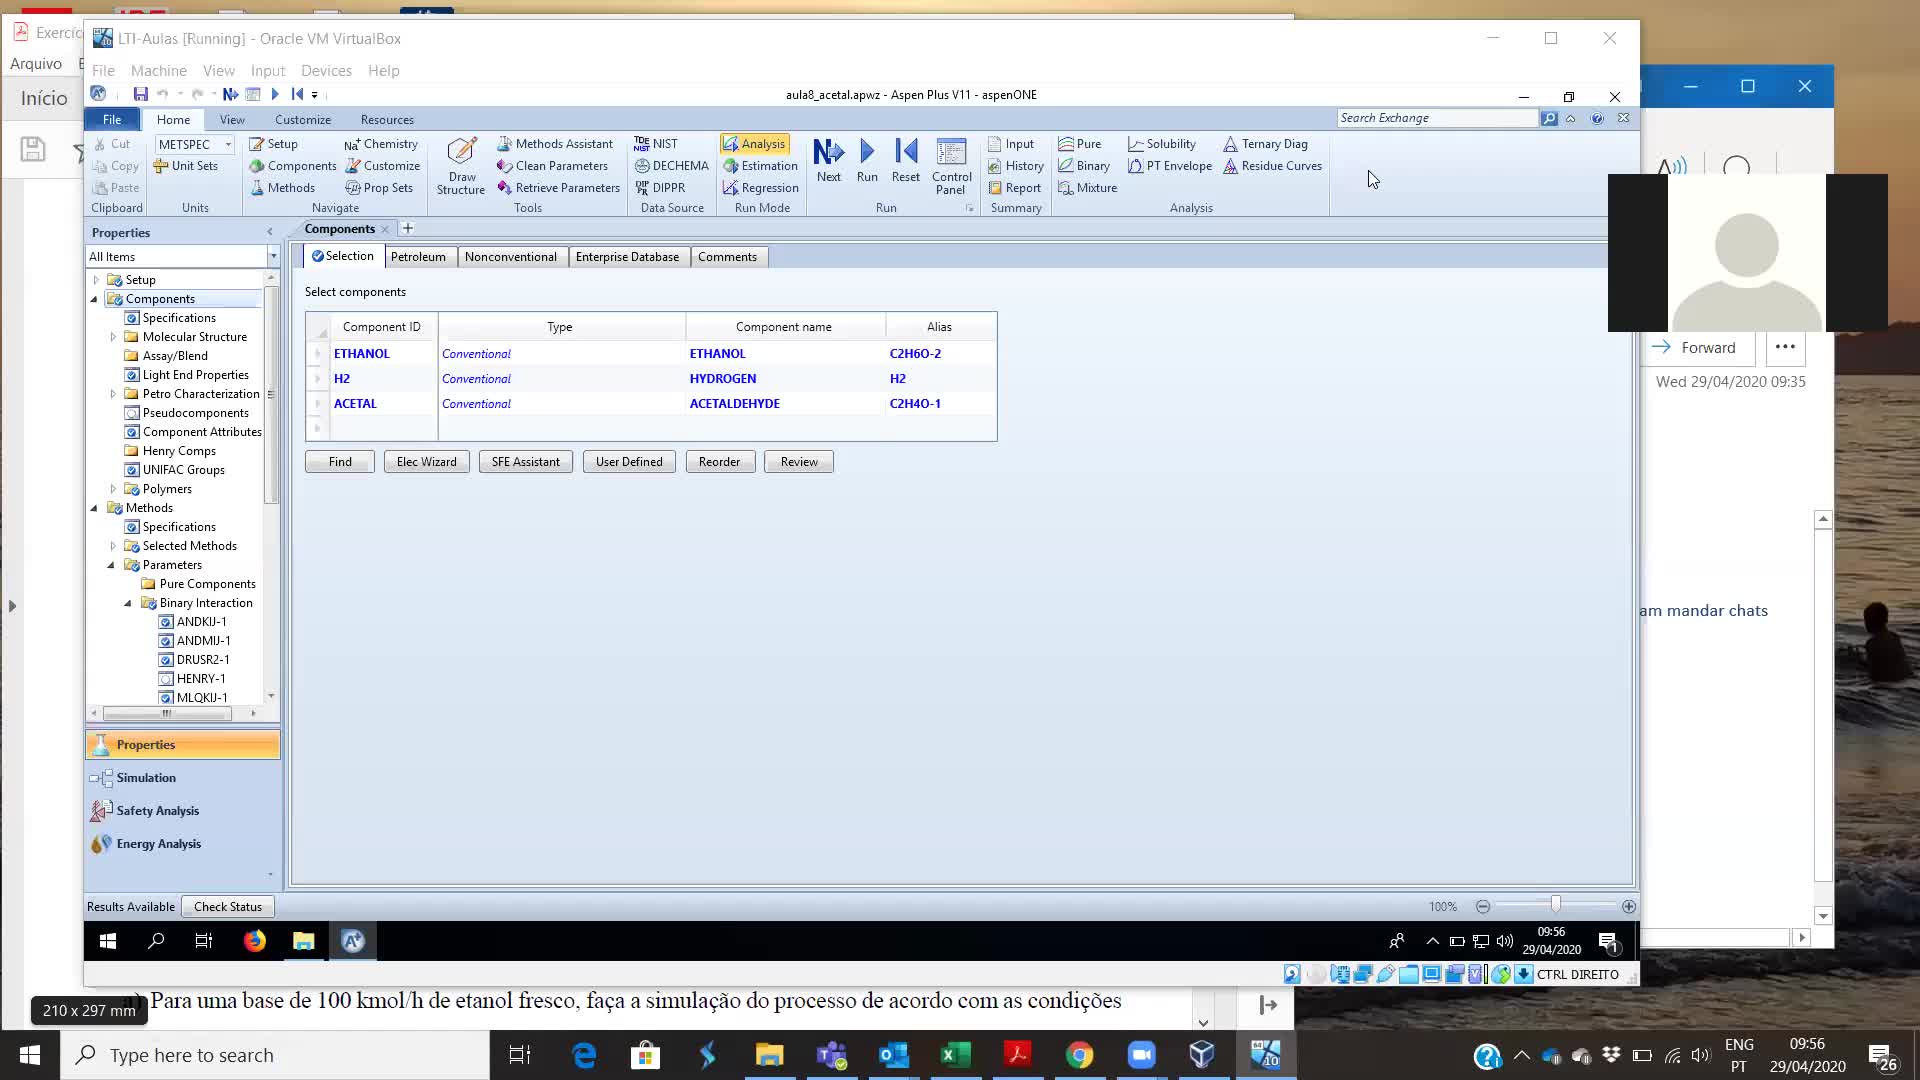The image size is (1920, 1080).
Task: Expand the Petro Characterization node
Action: pyautogui.click(x=113, y=394)
